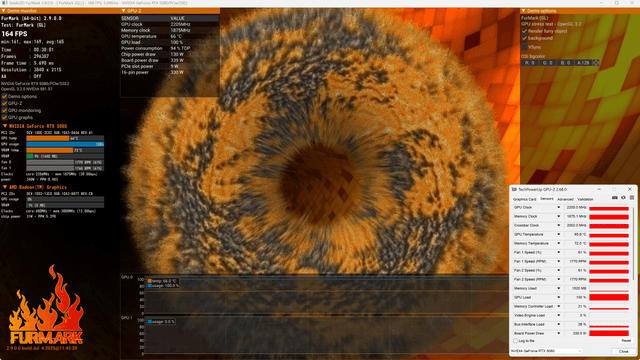
Task: Click Reset button in GPU-Z
Action: [x=626, y=341]
